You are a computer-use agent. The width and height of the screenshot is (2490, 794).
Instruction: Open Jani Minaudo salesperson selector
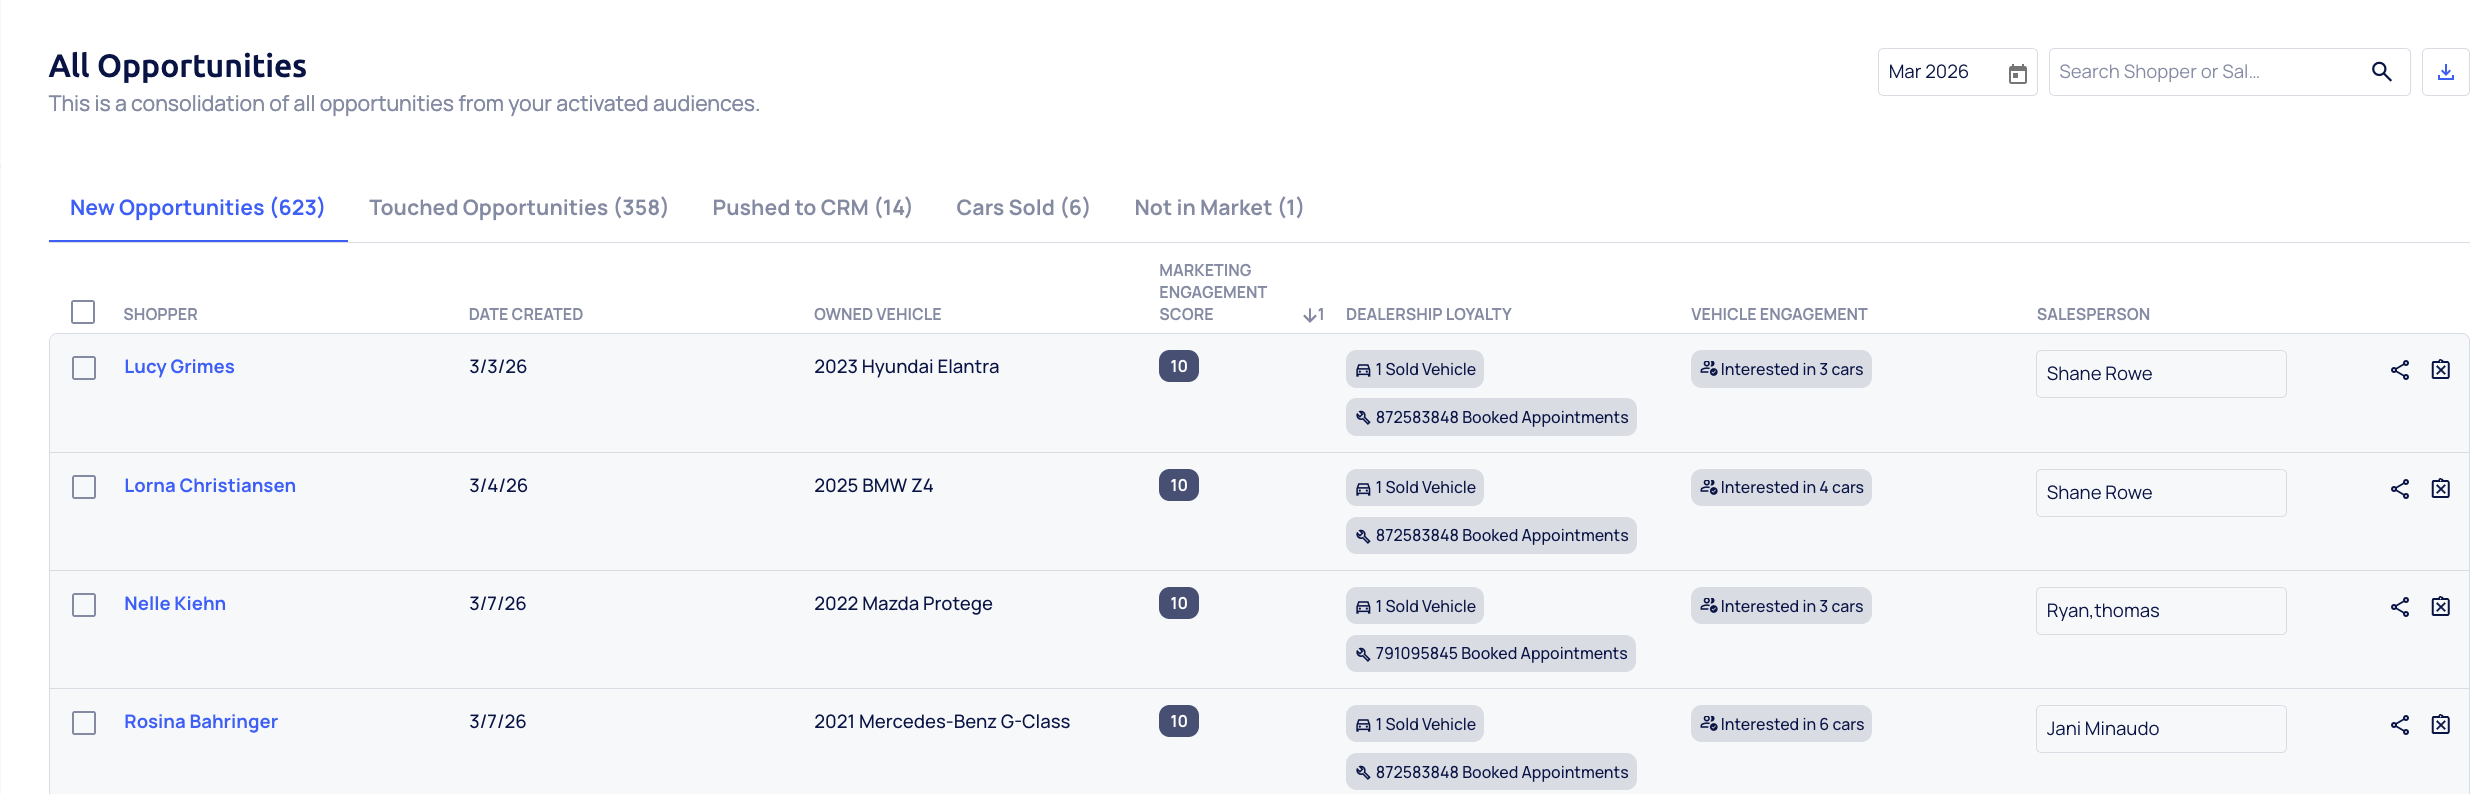pos(2160,729)
